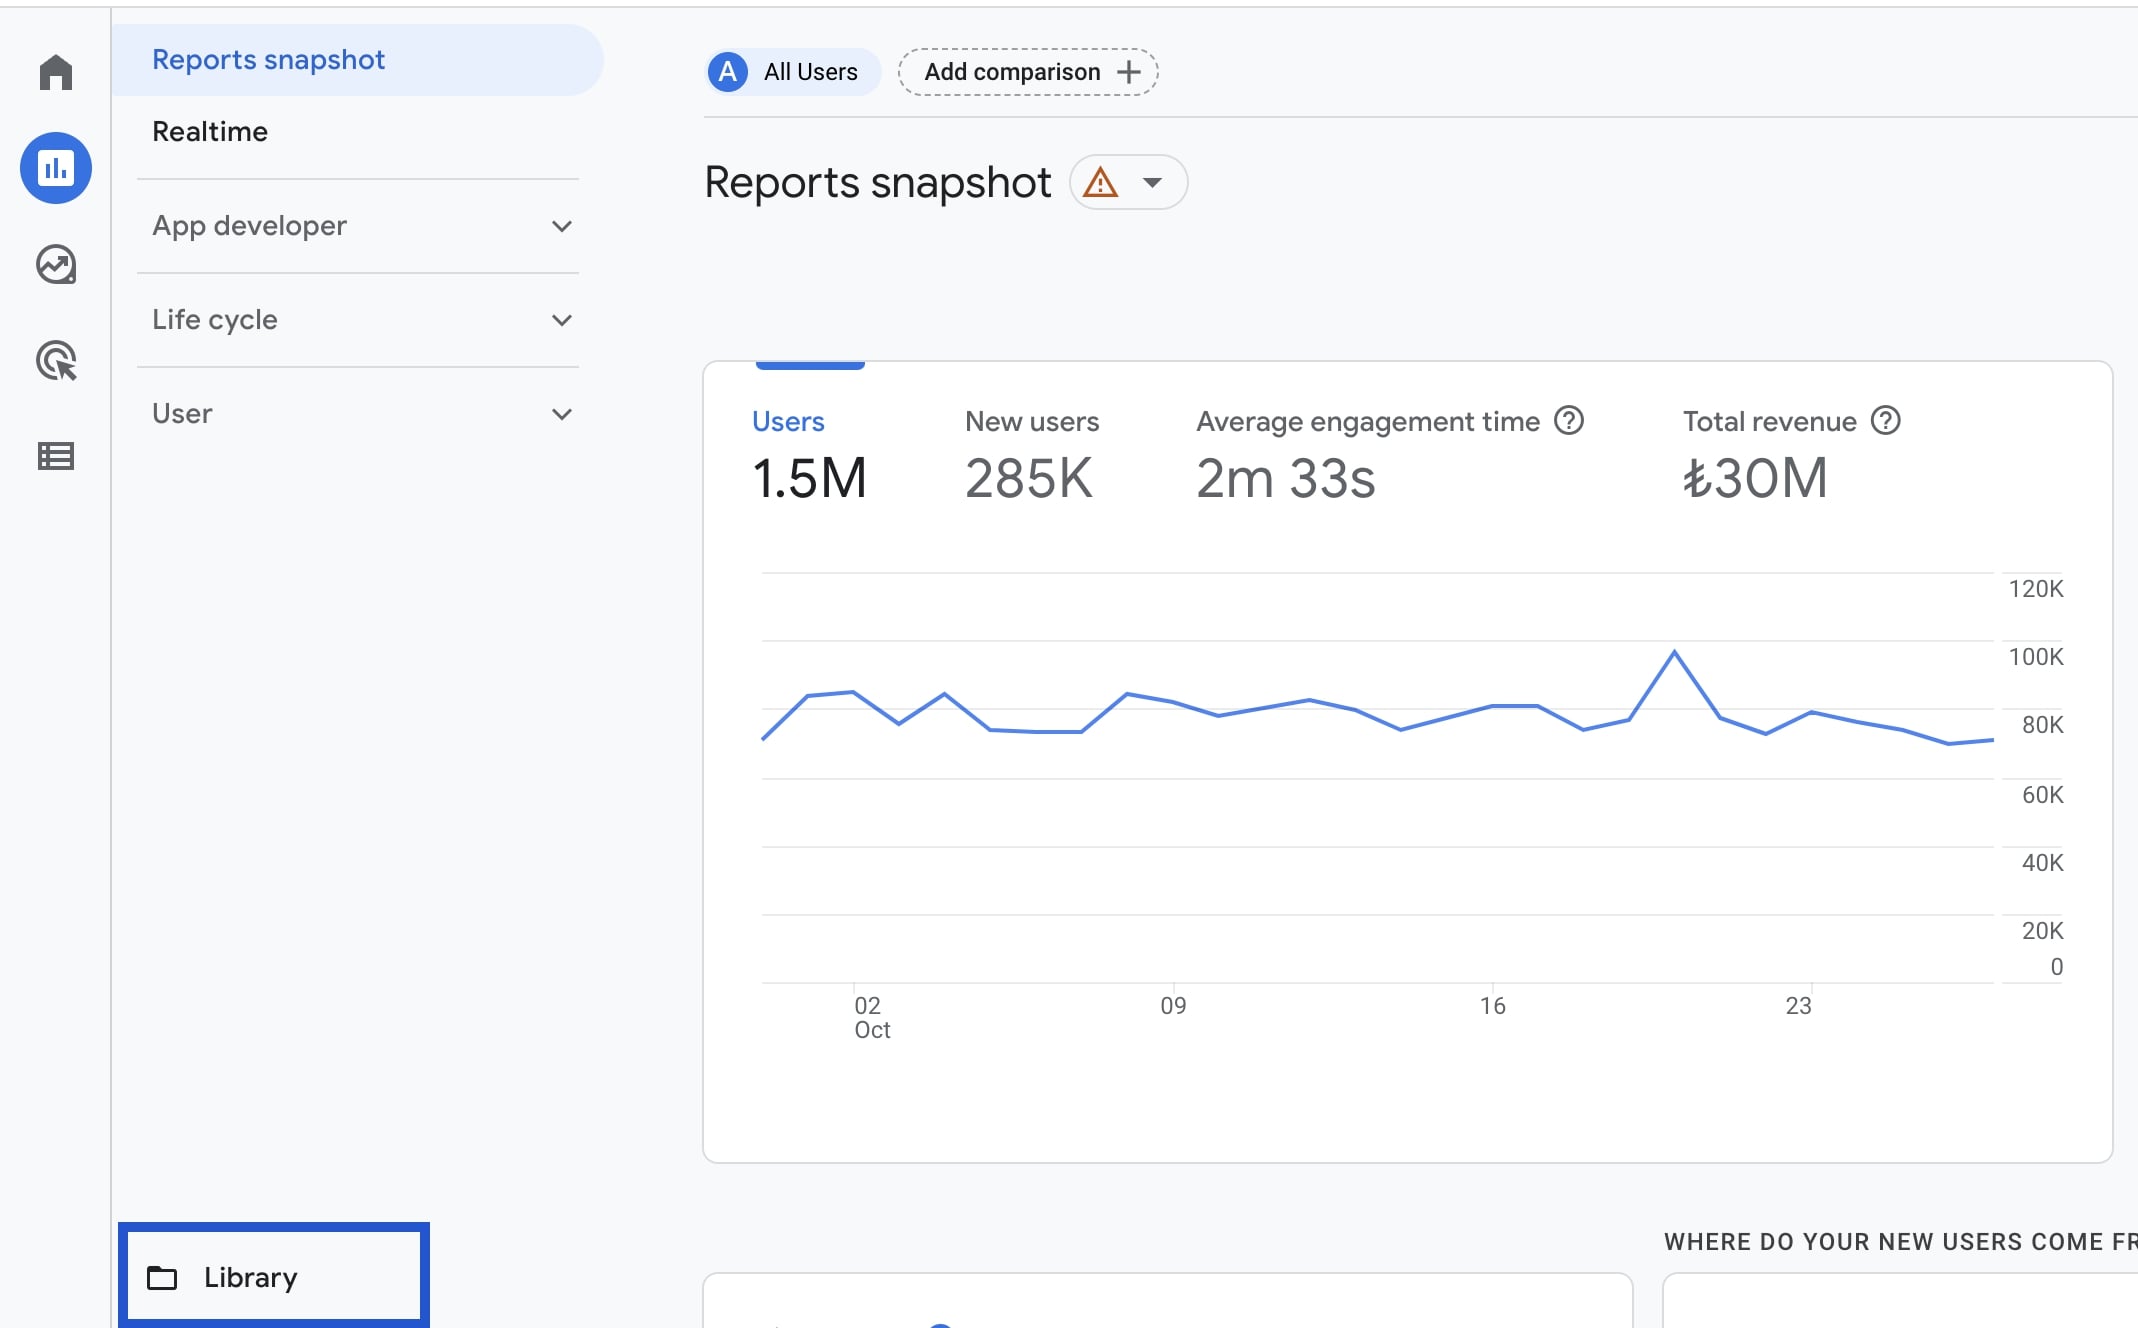Click the orange warning triangle icon
The height and width of the screenshot is (1328, 2138).
pos(1101,183)
